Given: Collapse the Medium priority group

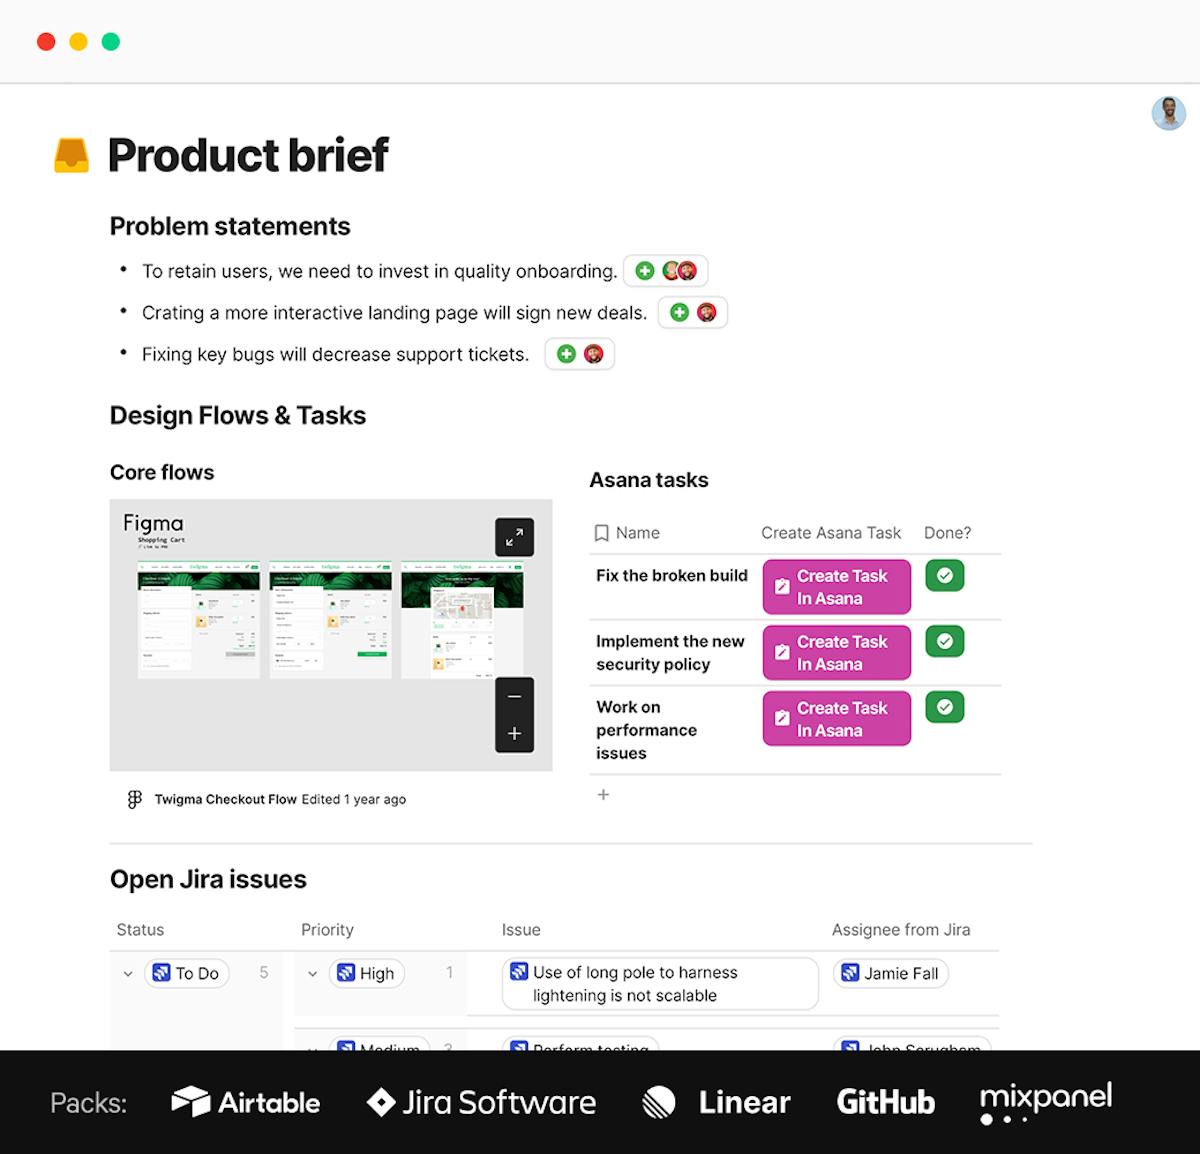Looking at the screenshot, I should pos(312,1048).
